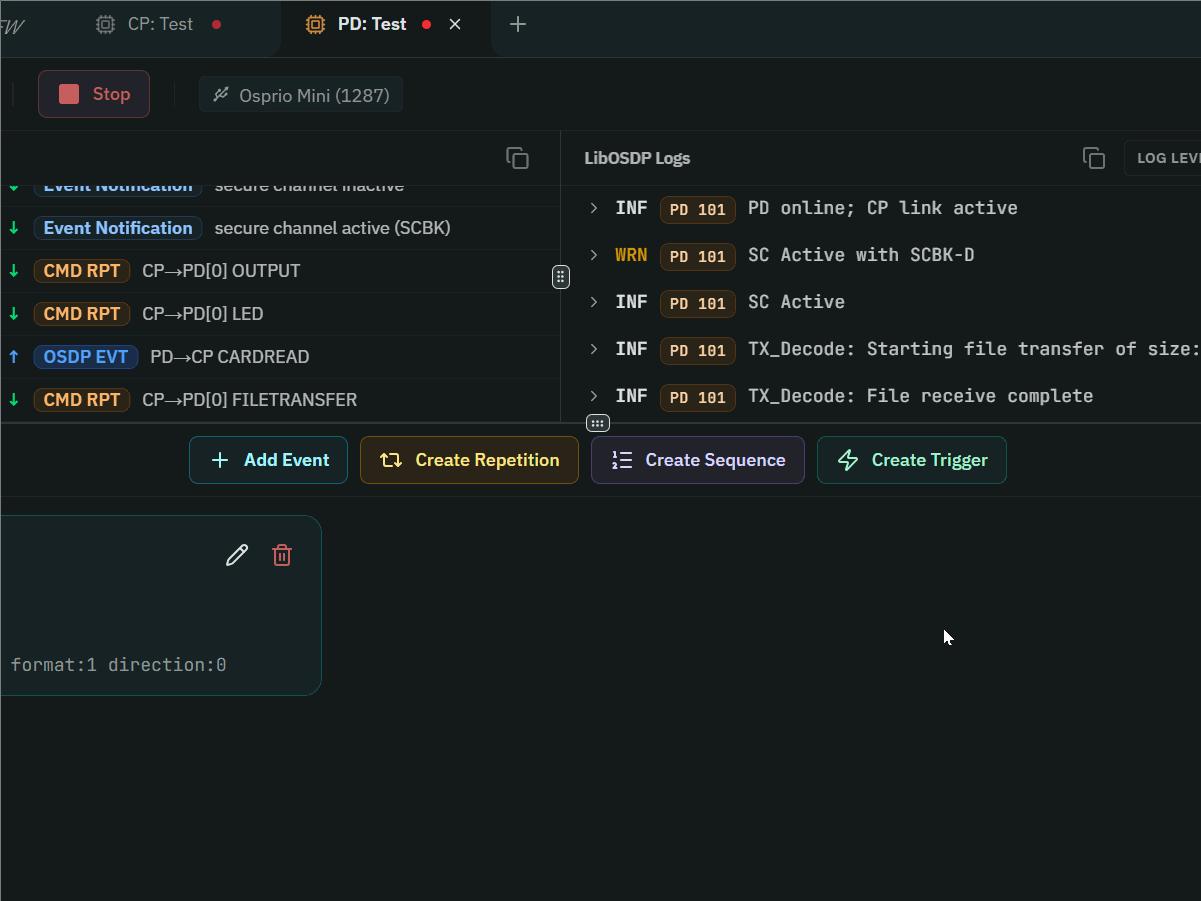The height and width of the screenshot is (901, 1201).
Task: Click the LibOSDP Logs panel title
Action: pyautogui.click(x=637, y=158)
